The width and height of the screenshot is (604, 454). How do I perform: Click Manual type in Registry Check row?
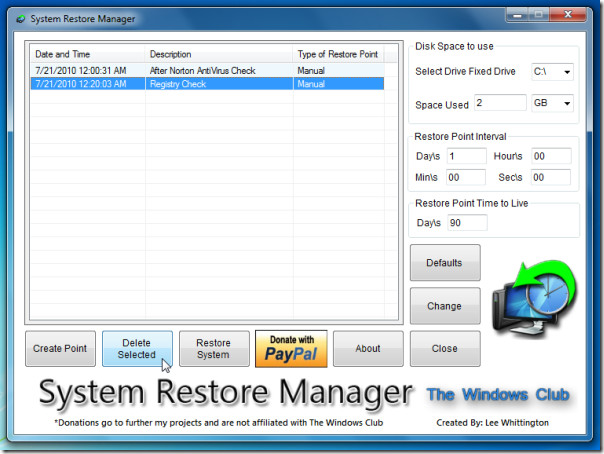(x=311, y=84)
